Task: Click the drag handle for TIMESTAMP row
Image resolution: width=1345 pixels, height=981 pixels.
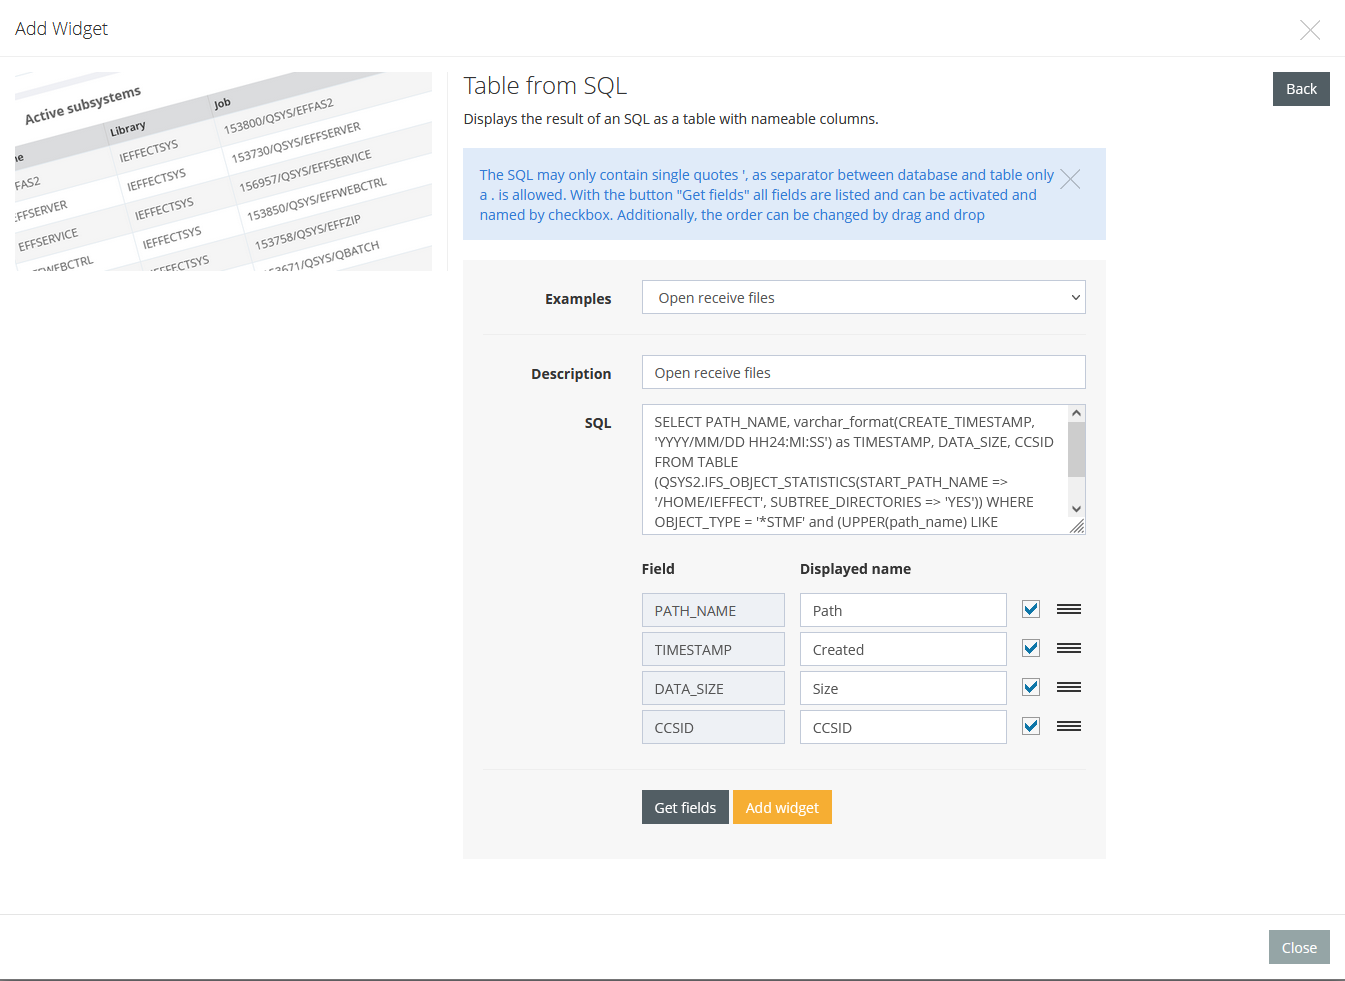Action: (x=1068, y=648)
